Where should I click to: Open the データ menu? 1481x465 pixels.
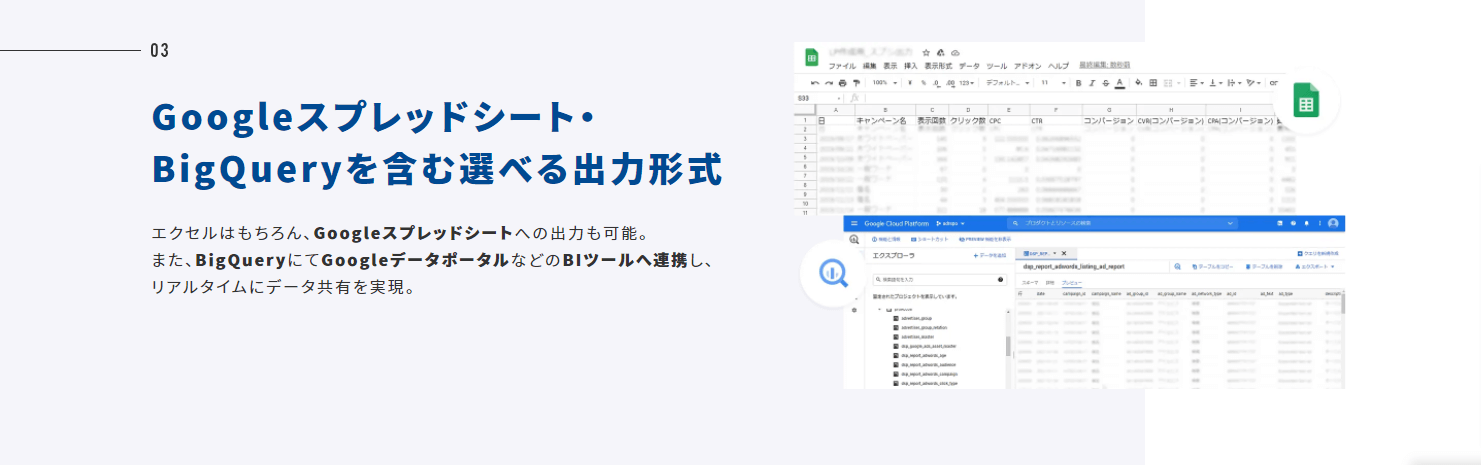pyautogui.click(x=969, y=66)
